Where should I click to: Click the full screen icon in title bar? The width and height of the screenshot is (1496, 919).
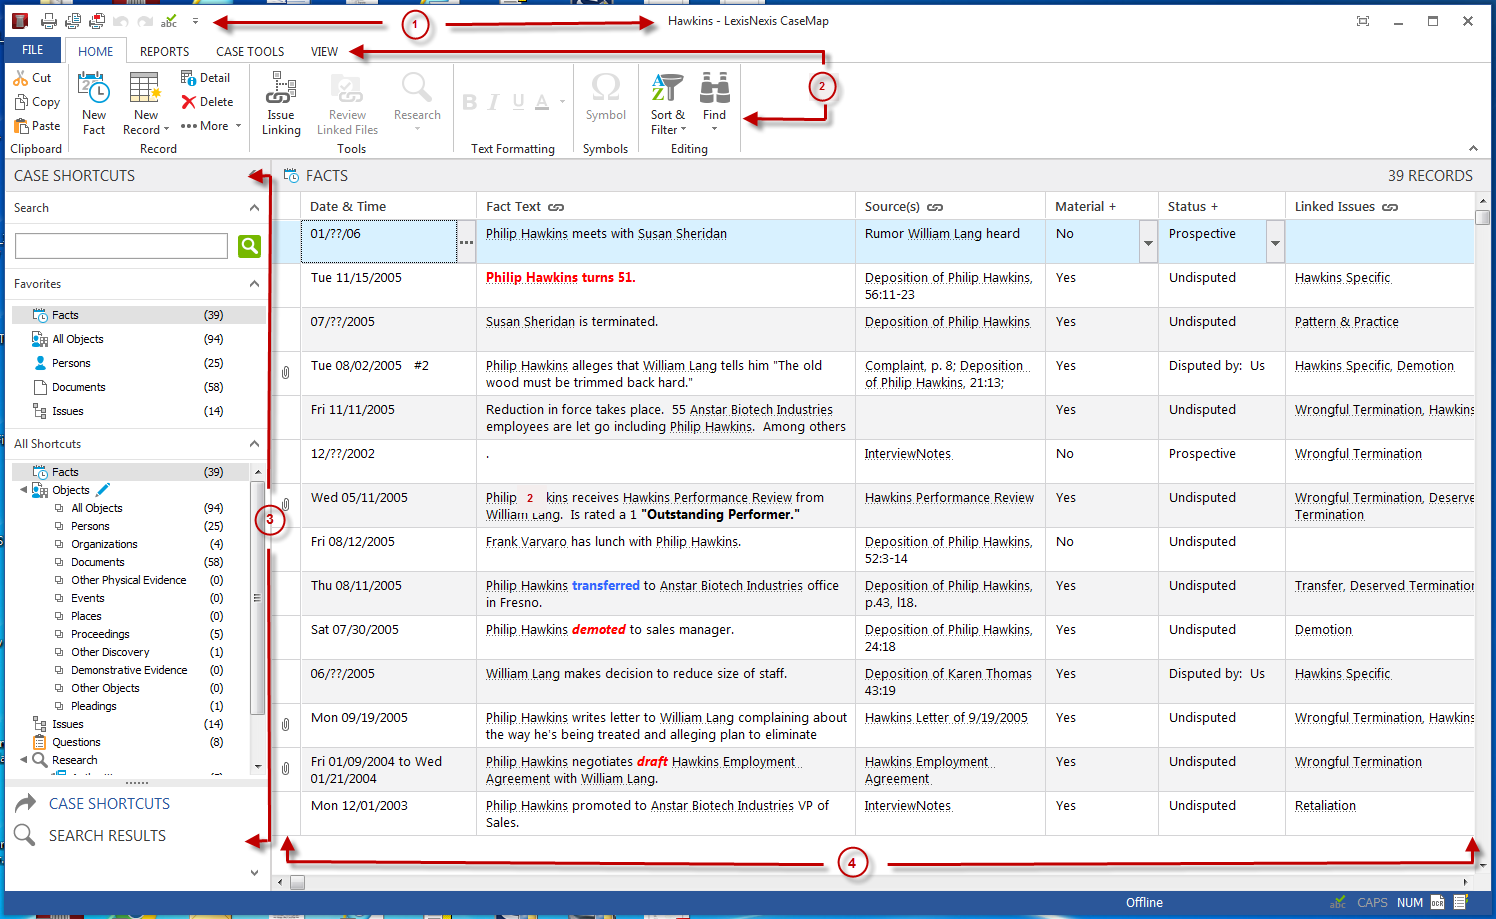[x=1363, y=21]
